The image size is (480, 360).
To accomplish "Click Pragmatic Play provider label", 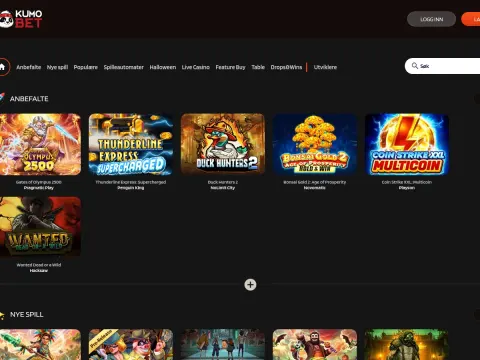I will [x=39, y=188].
